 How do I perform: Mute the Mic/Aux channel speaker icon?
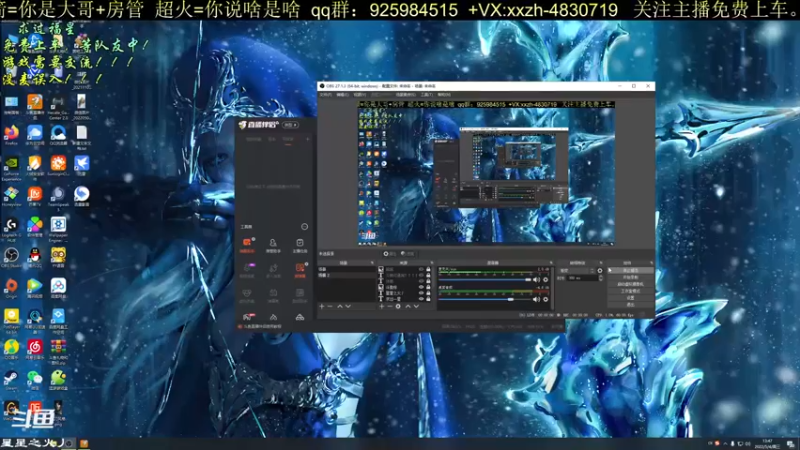click(x=536, y=280)
